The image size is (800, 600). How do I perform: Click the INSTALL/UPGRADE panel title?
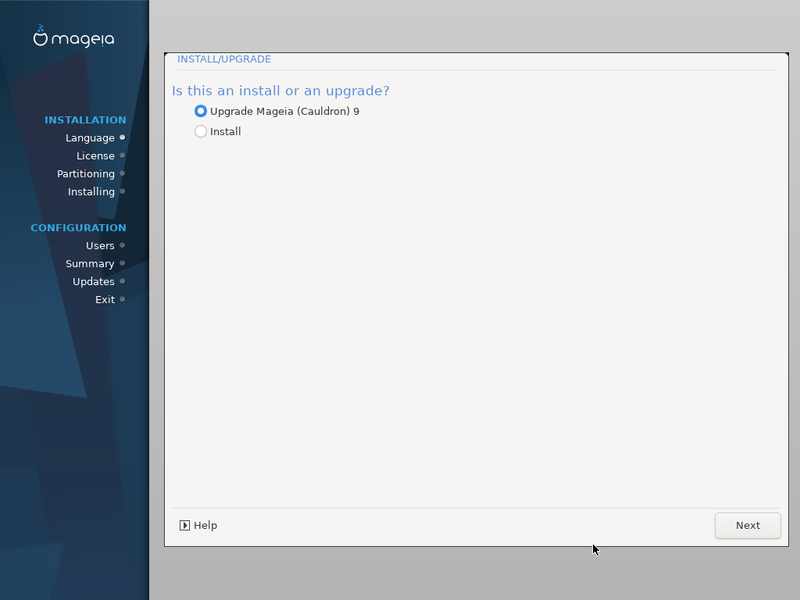tap(224, 59)
